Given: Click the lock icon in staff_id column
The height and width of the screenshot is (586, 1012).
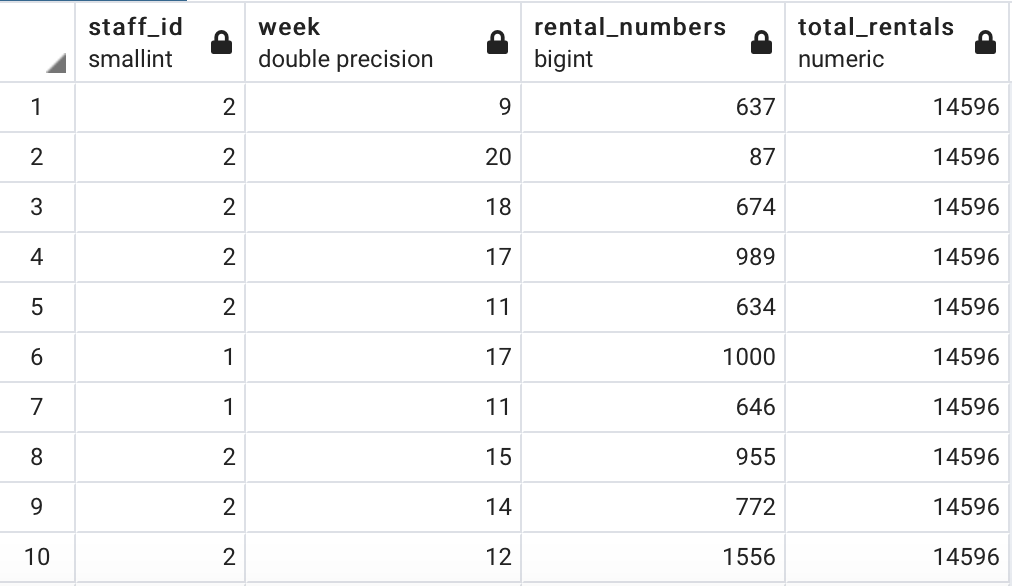Looking at the screenshot, I should pyautogui.click(x=221, y=43).
